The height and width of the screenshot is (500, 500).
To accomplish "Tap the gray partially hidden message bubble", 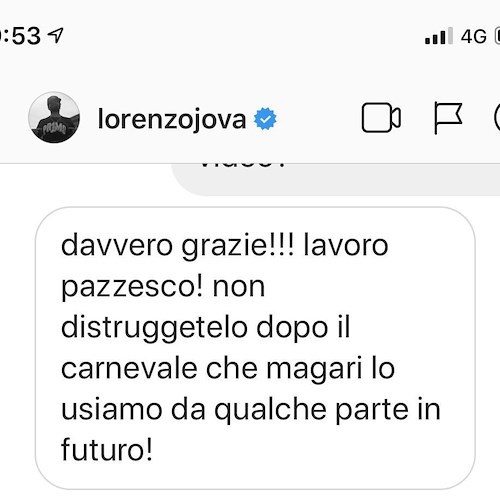I will click(335, 179).
